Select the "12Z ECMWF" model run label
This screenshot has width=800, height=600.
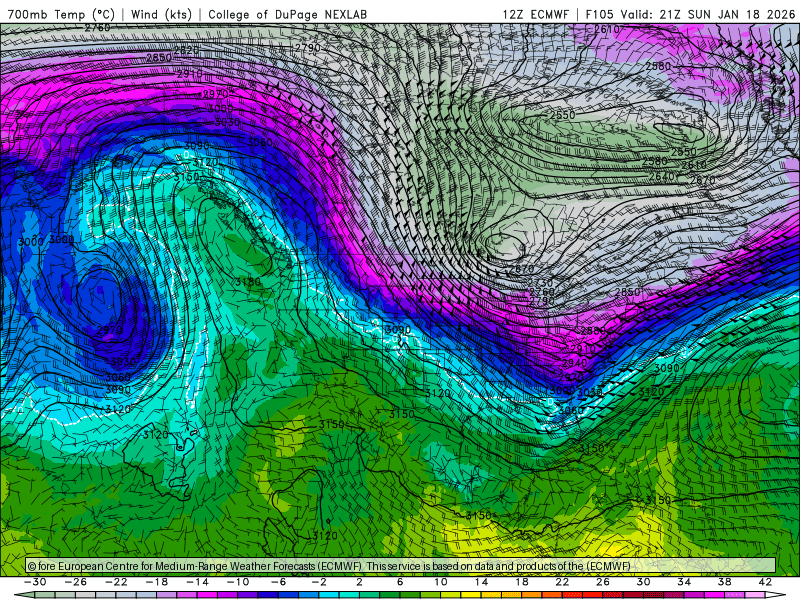point(535,14)
